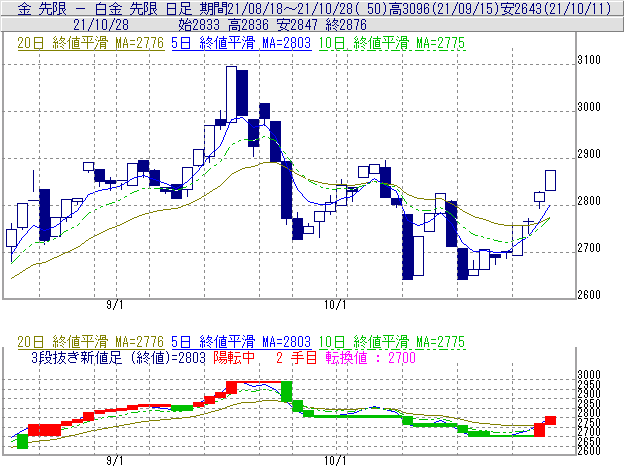Click the 2600 price axis label, upper chart
This screenshot has height=475, width=624.
pos(589,295)
